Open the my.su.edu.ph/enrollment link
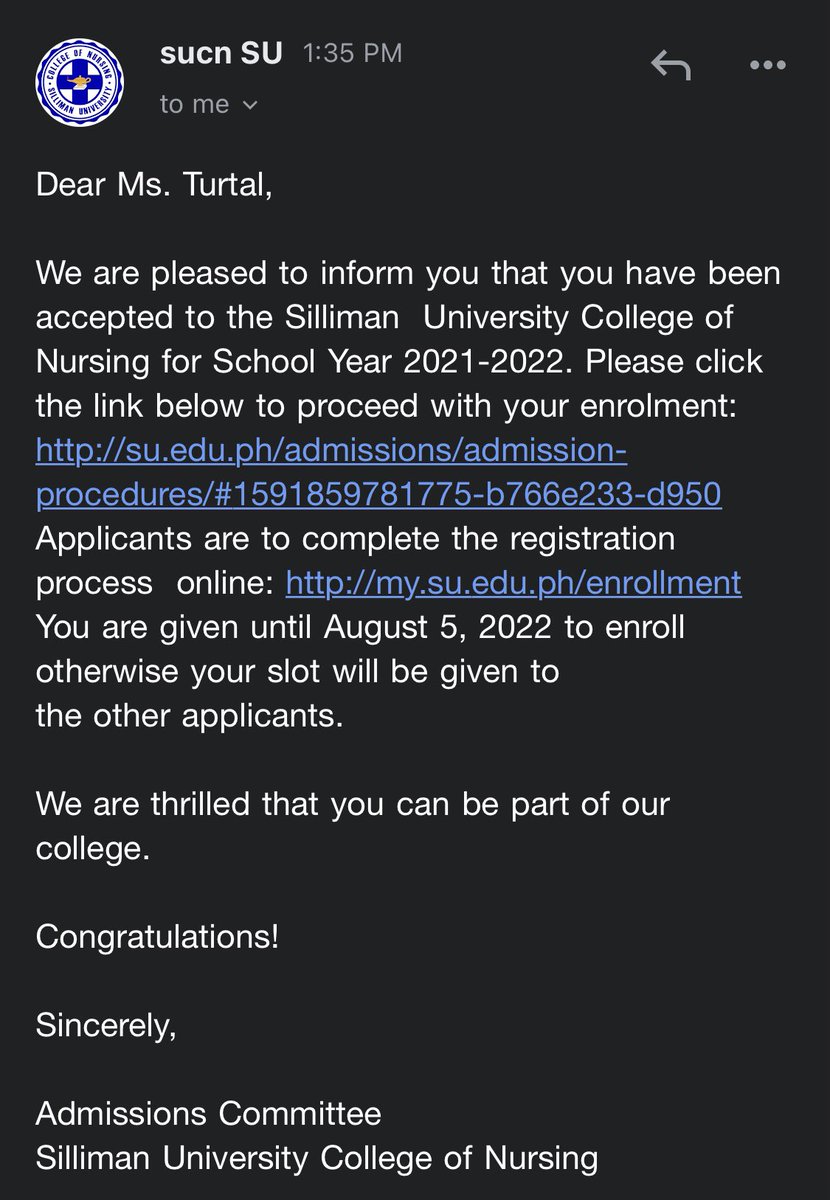 point(514,583)
